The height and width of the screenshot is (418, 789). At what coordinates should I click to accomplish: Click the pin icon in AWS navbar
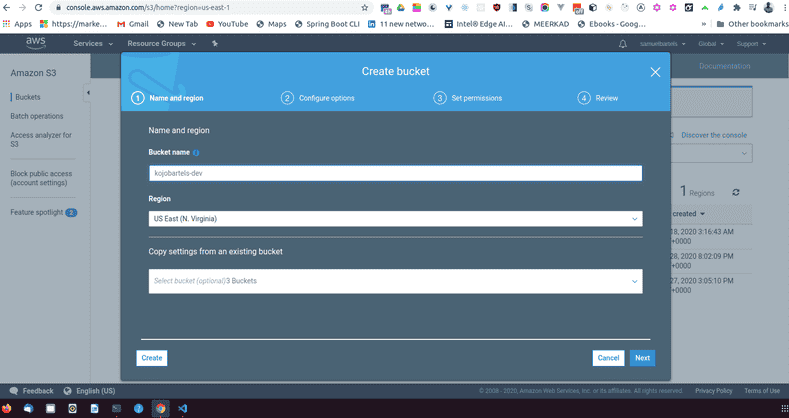215,44
